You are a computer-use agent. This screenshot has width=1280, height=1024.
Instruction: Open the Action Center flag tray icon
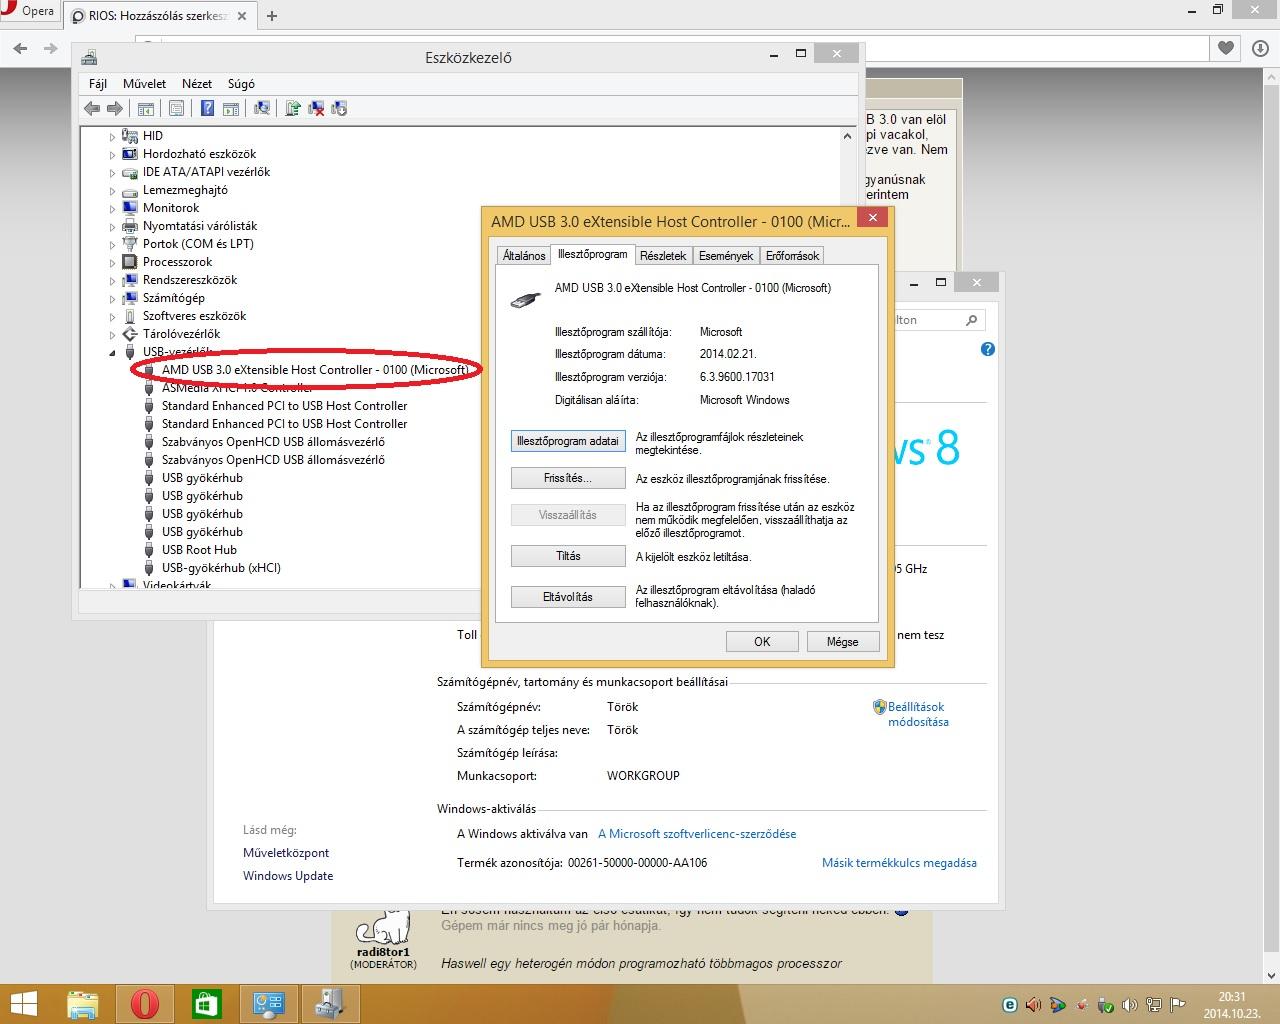pyautogui.click(x=1178, y=1005)
